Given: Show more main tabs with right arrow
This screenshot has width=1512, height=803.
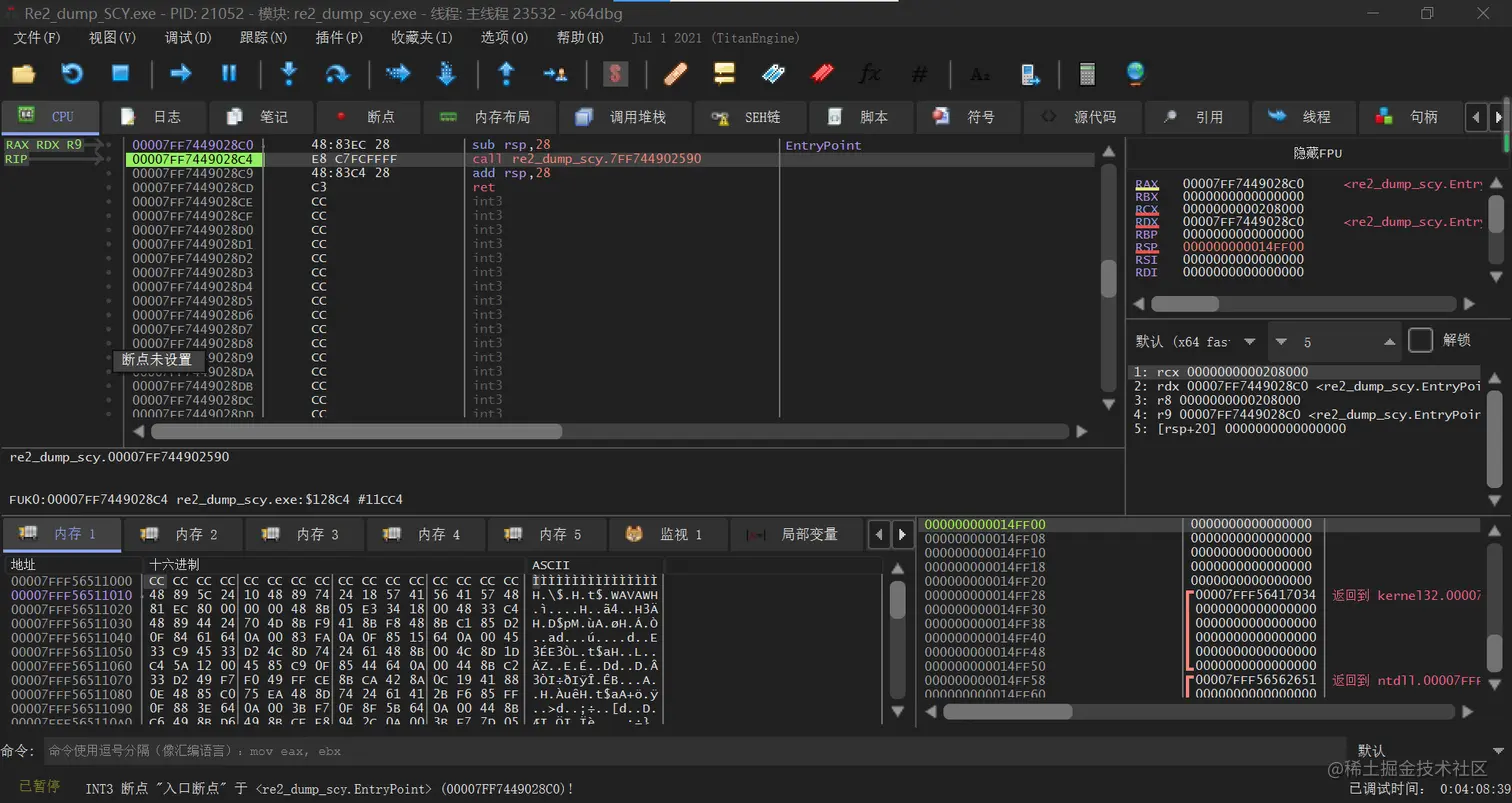Looking at the screenshot, I should (1498, 117).
